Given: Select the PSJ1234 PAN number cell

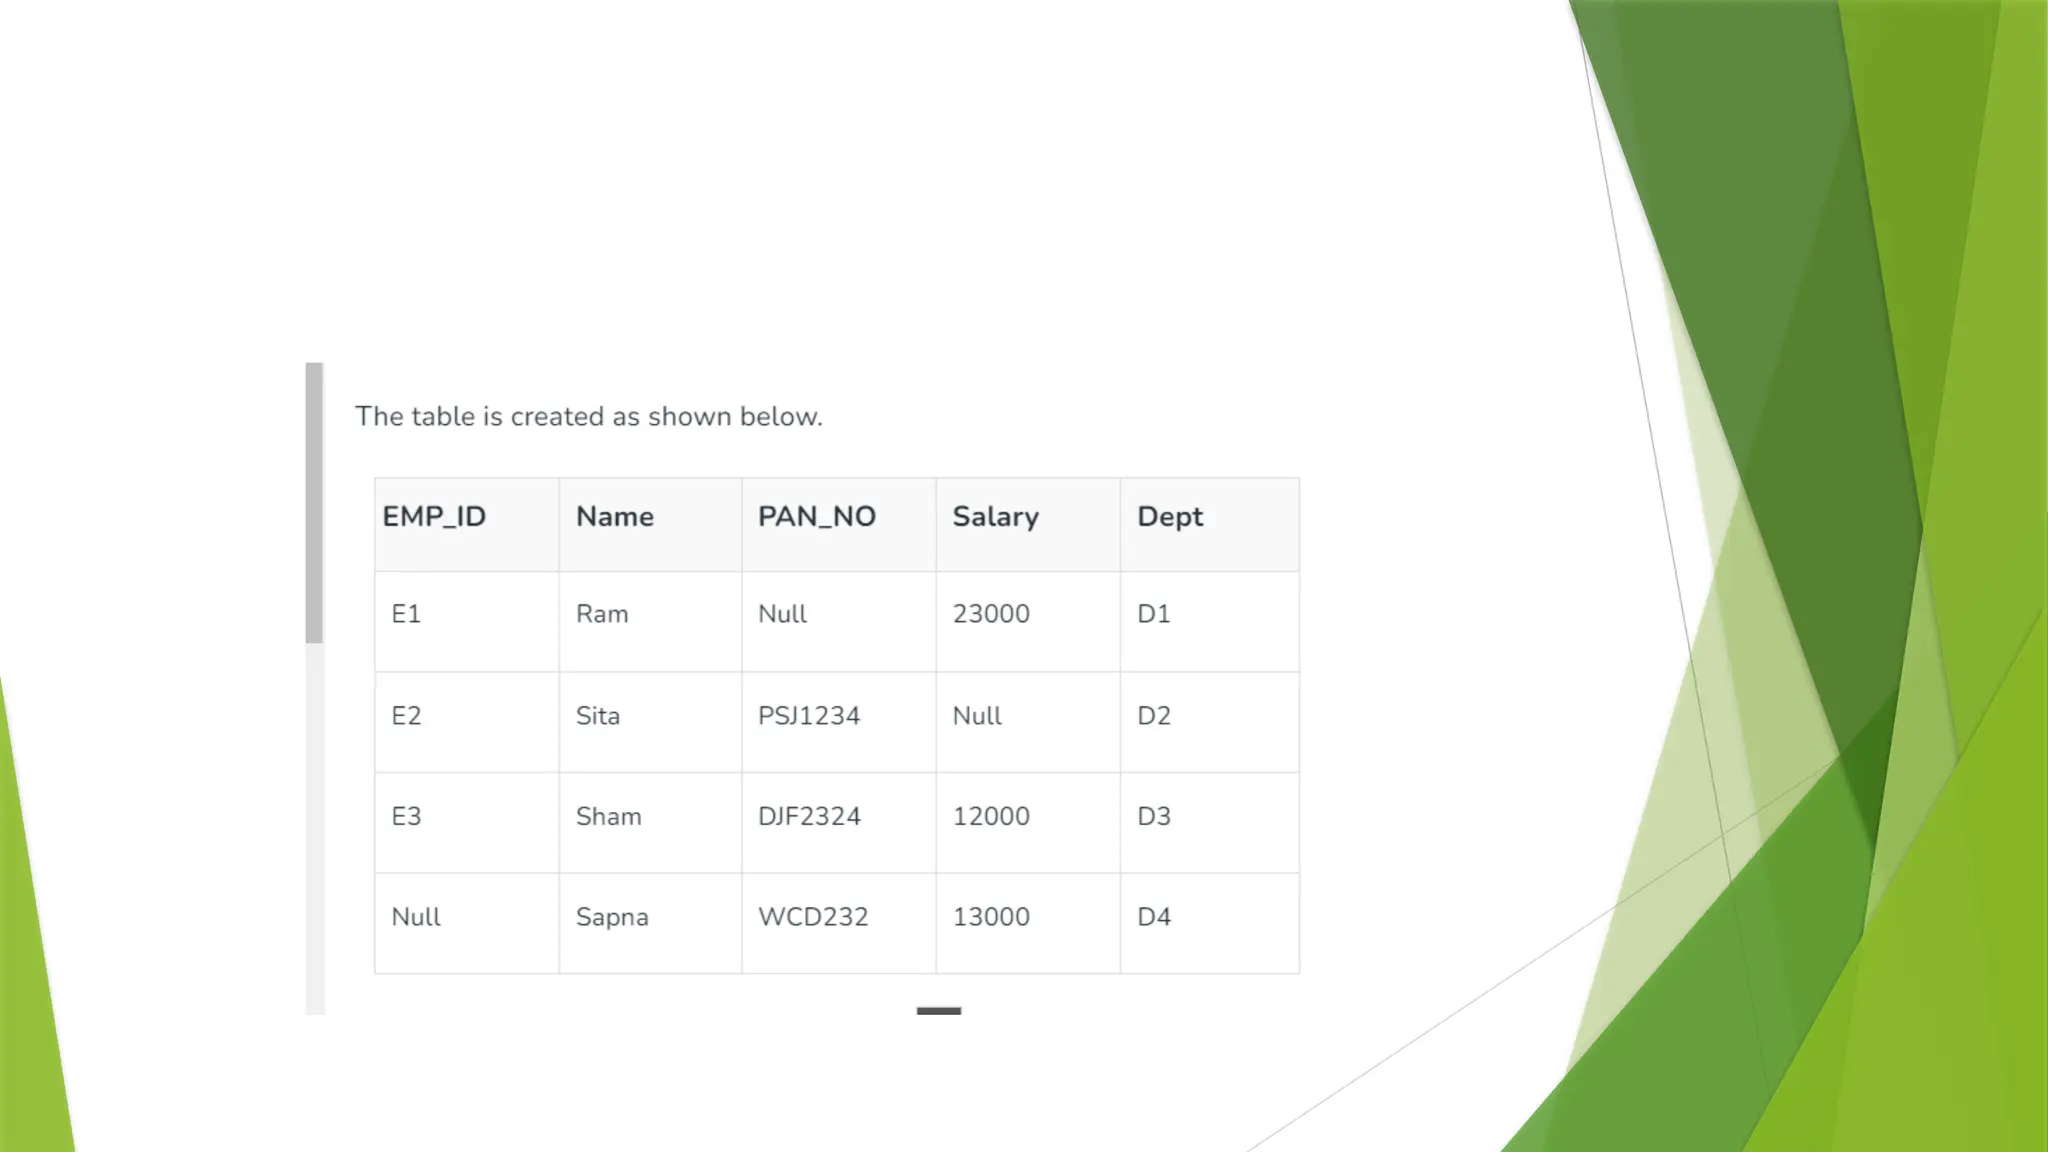Looking at the screenshot, I should click(x=808, y=716).
